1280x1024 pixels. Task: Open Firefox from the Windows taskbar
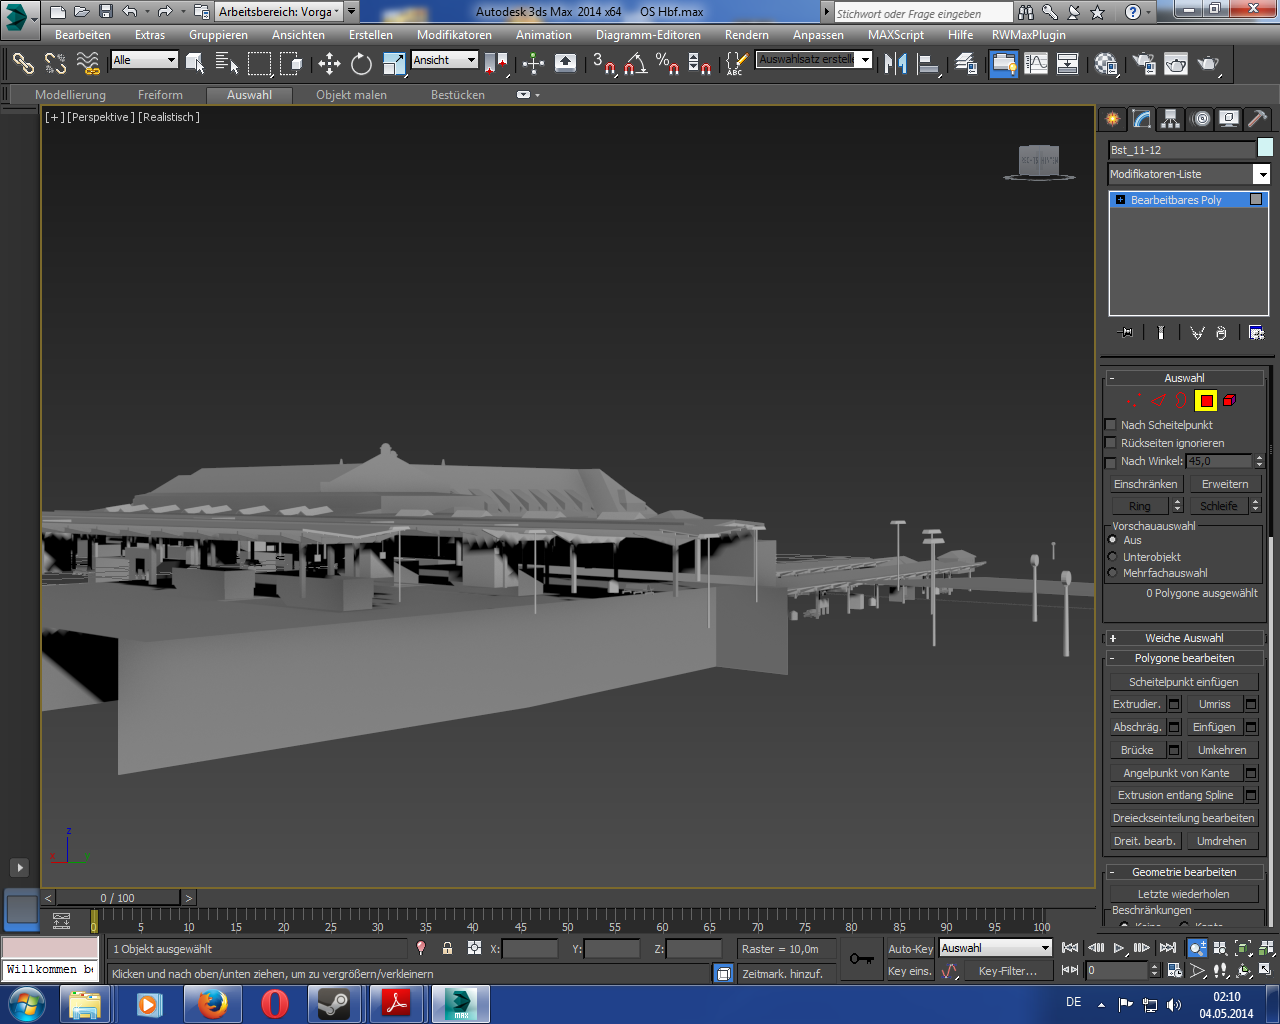pyautogui.click(x=212, y=1003)
